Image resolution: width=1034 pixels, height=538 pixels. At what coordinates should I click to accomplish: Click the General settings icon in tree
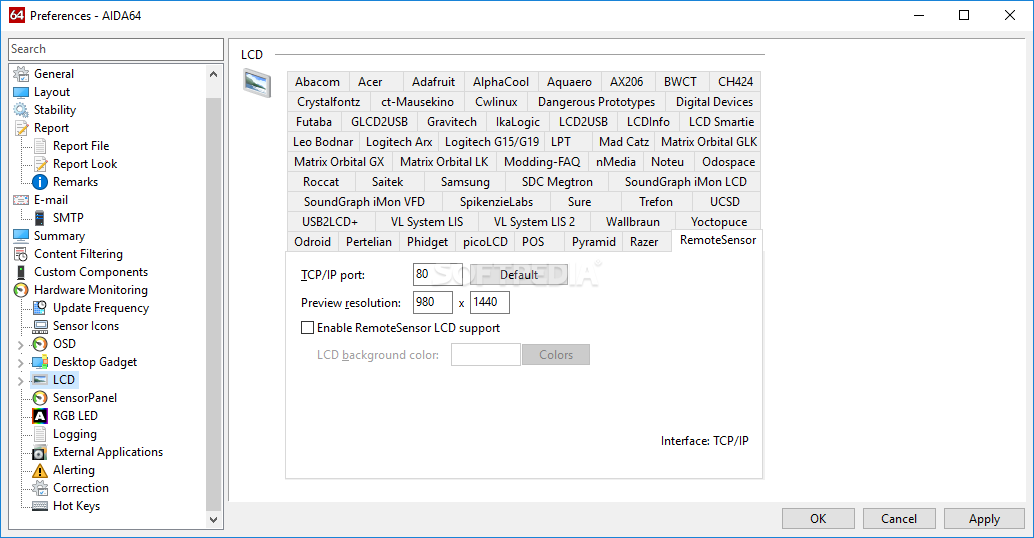point(21,74)
